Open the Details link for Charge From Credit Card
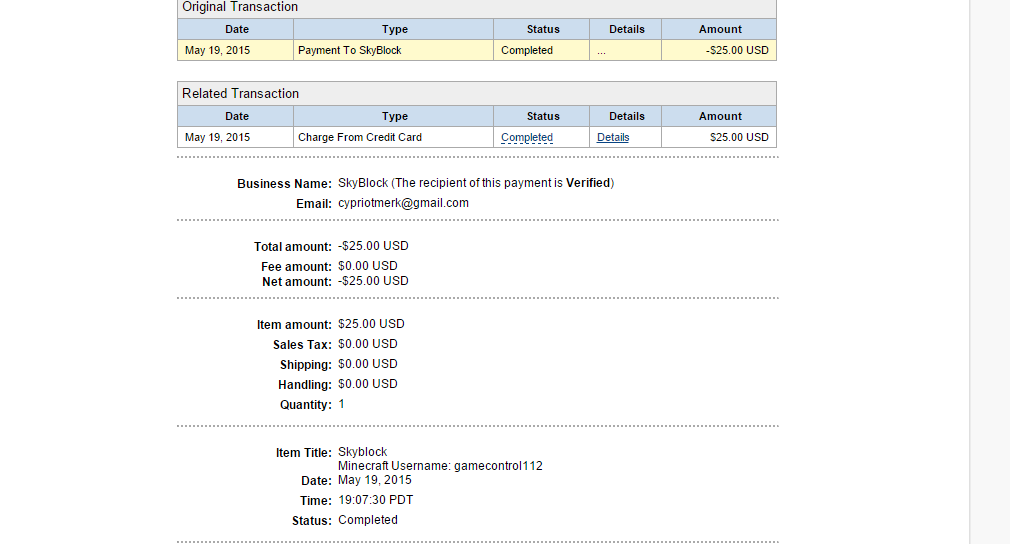 click(x=613, y=137)
